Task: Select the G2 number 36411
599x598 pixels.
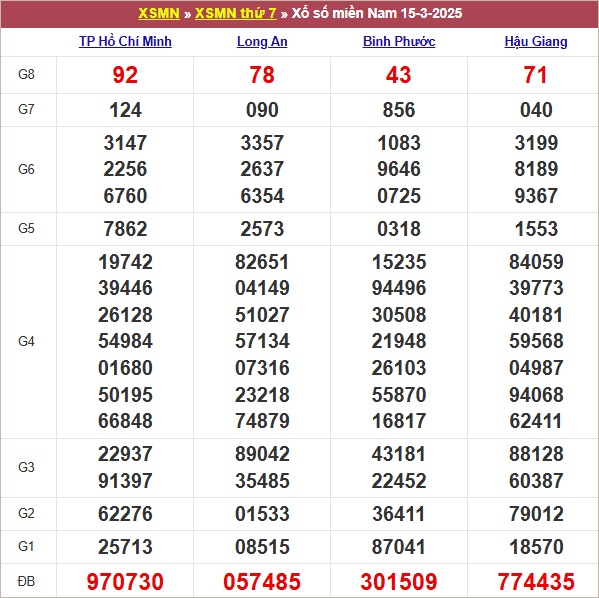Action: [x=399, y=514]
